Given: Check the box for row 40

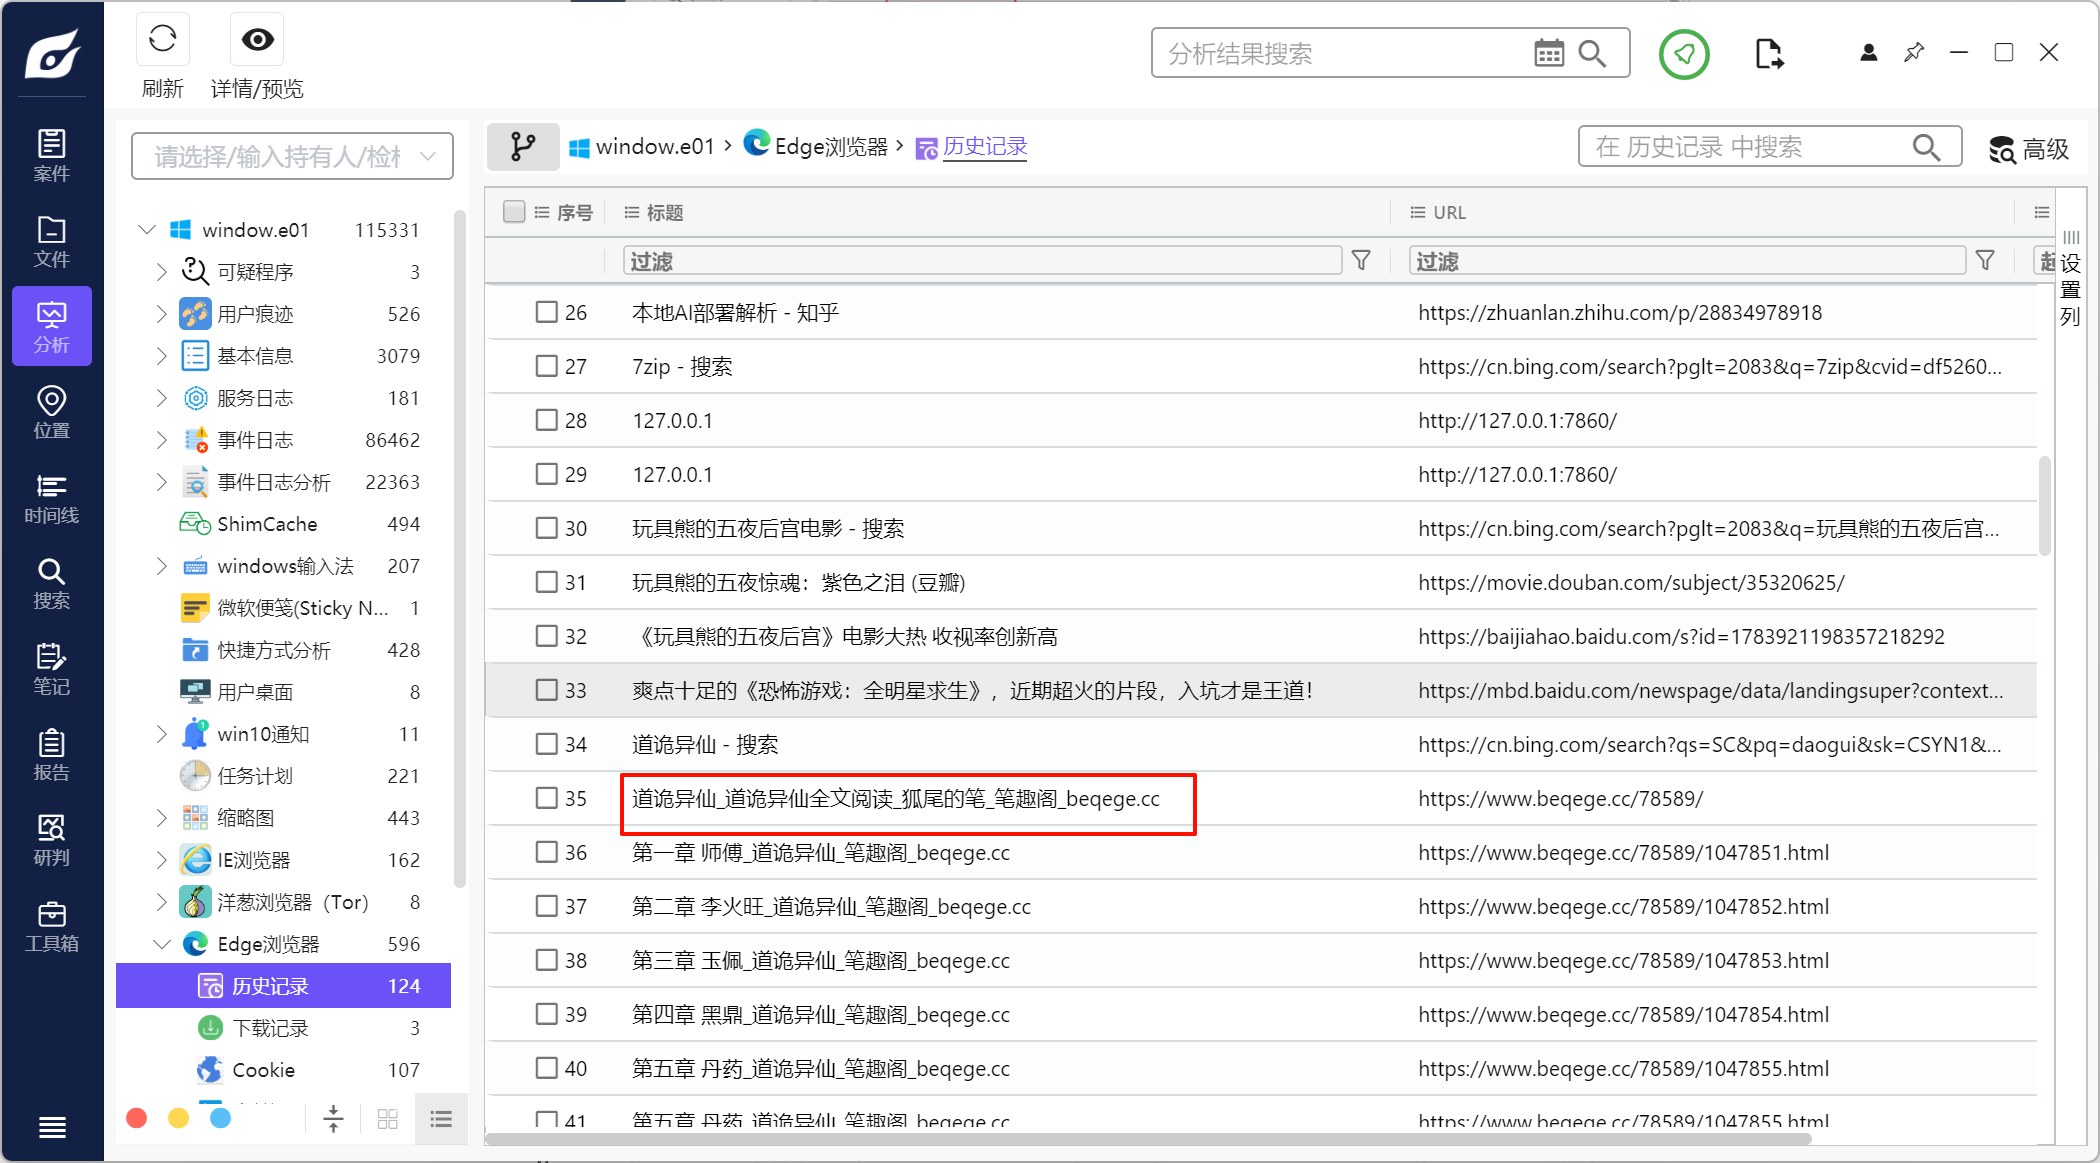Looking at the screenshot, I should [546, 1068].
